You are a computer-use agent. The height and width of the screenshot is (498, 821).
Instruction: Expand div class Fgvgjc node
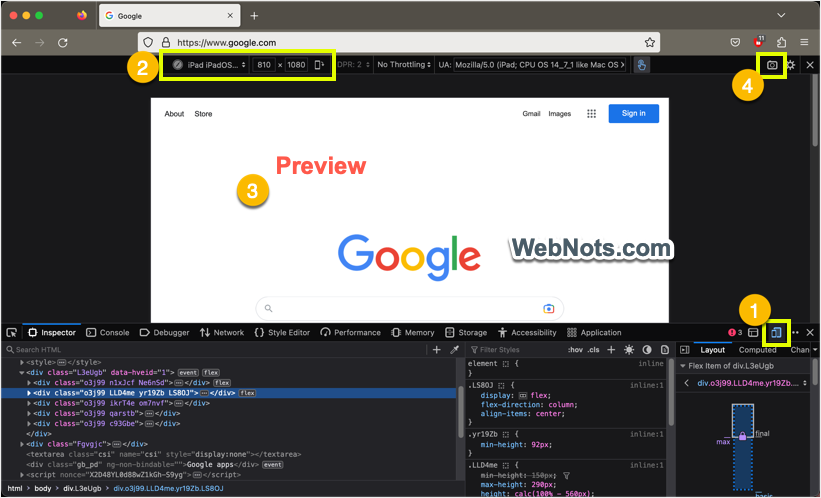click(x=22, y=444)
